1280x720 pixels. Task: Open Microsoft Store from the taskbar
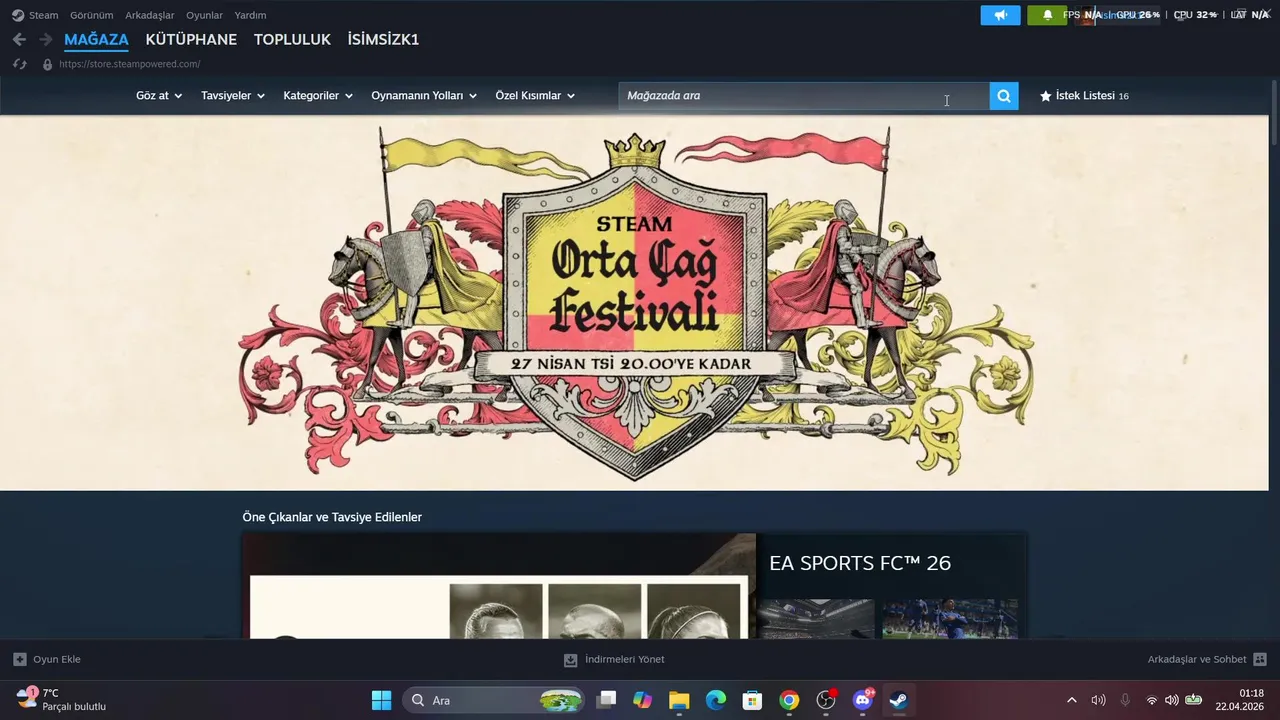[752, 700]
